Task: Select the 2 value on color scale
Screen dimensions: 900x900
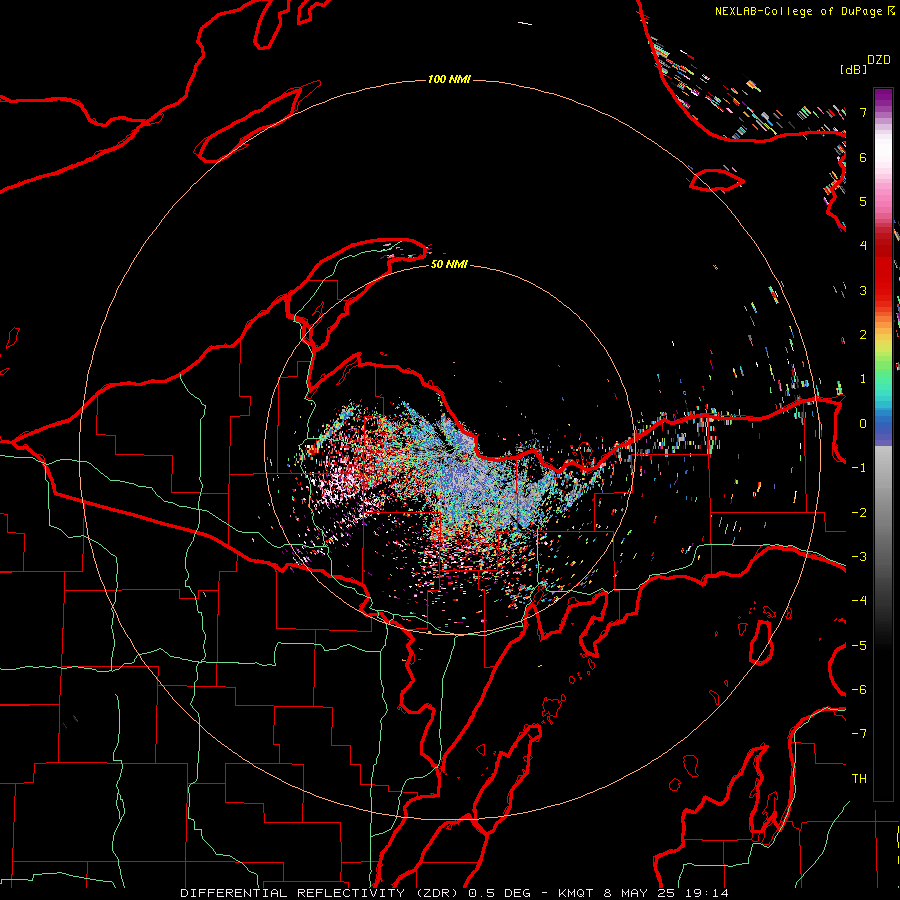Action: coord(863,335)
